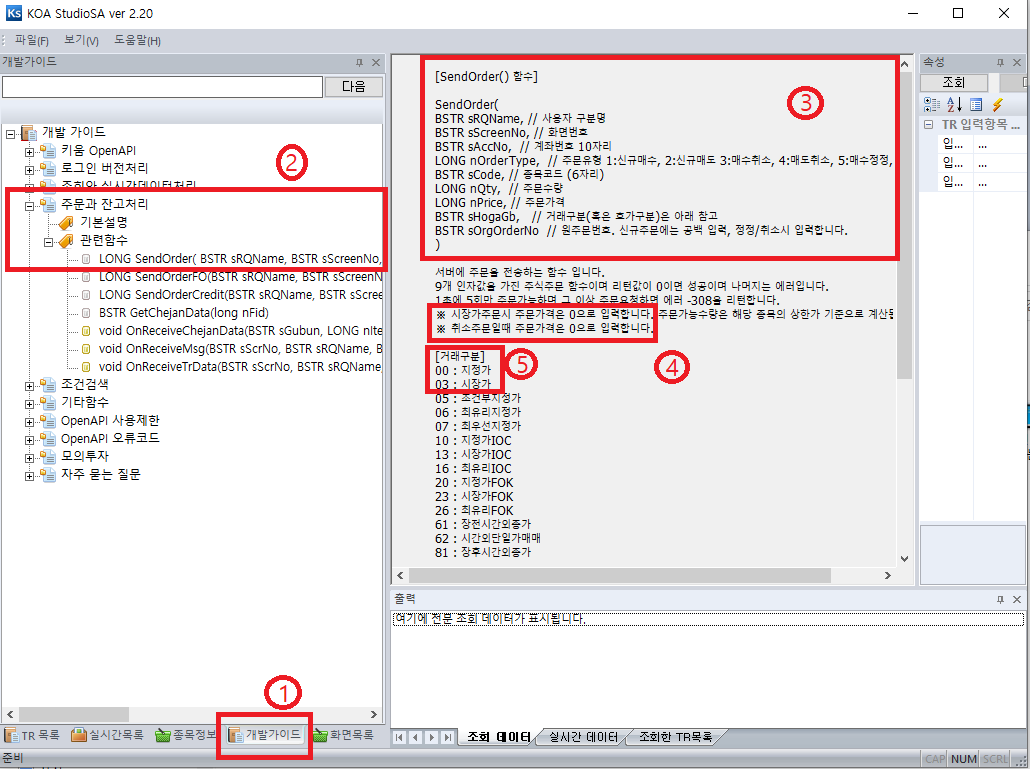The height and width of the screenshot is (769, 1030).
Task: Go to previous output tab arrow
Action: tap(415, 737)
